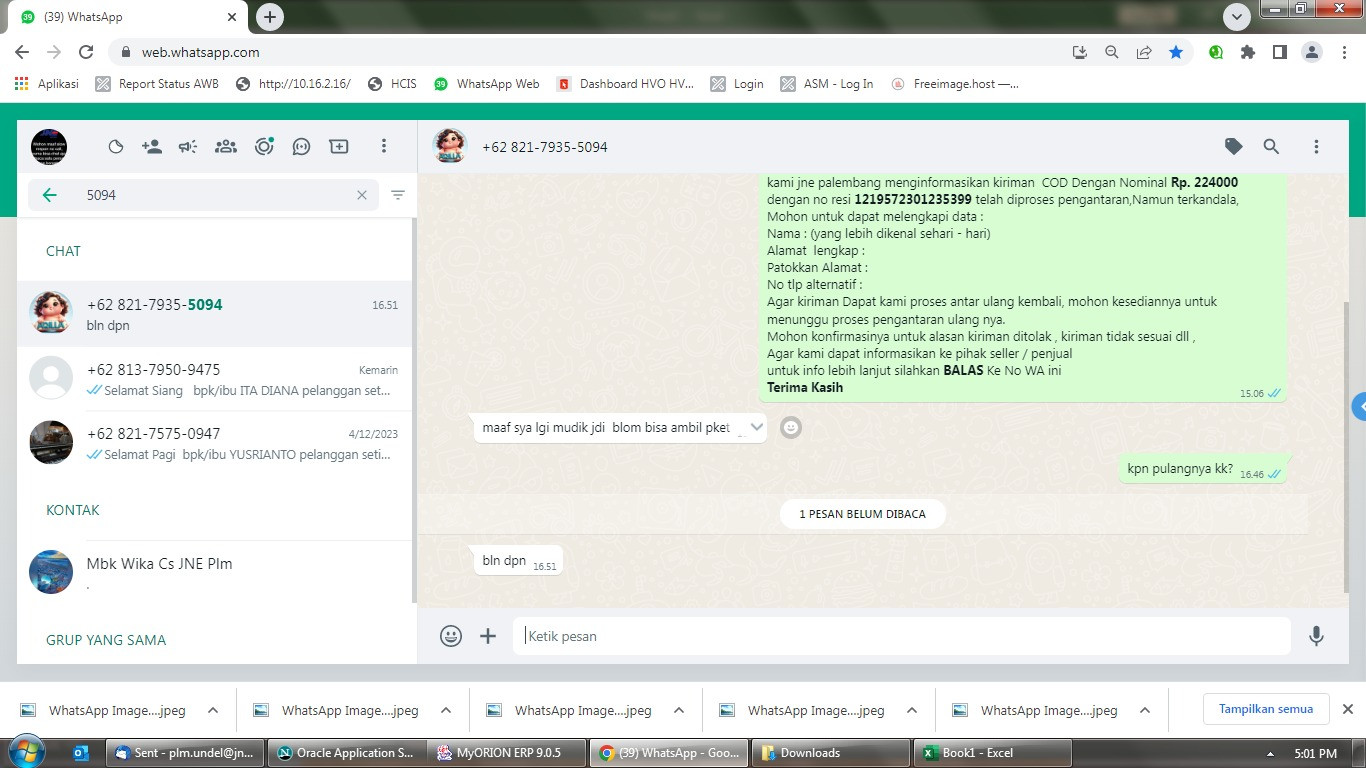Open Chrome profile avatar
The height and width of the screenshot is (768, 1366).
[x=1312, y=52]
